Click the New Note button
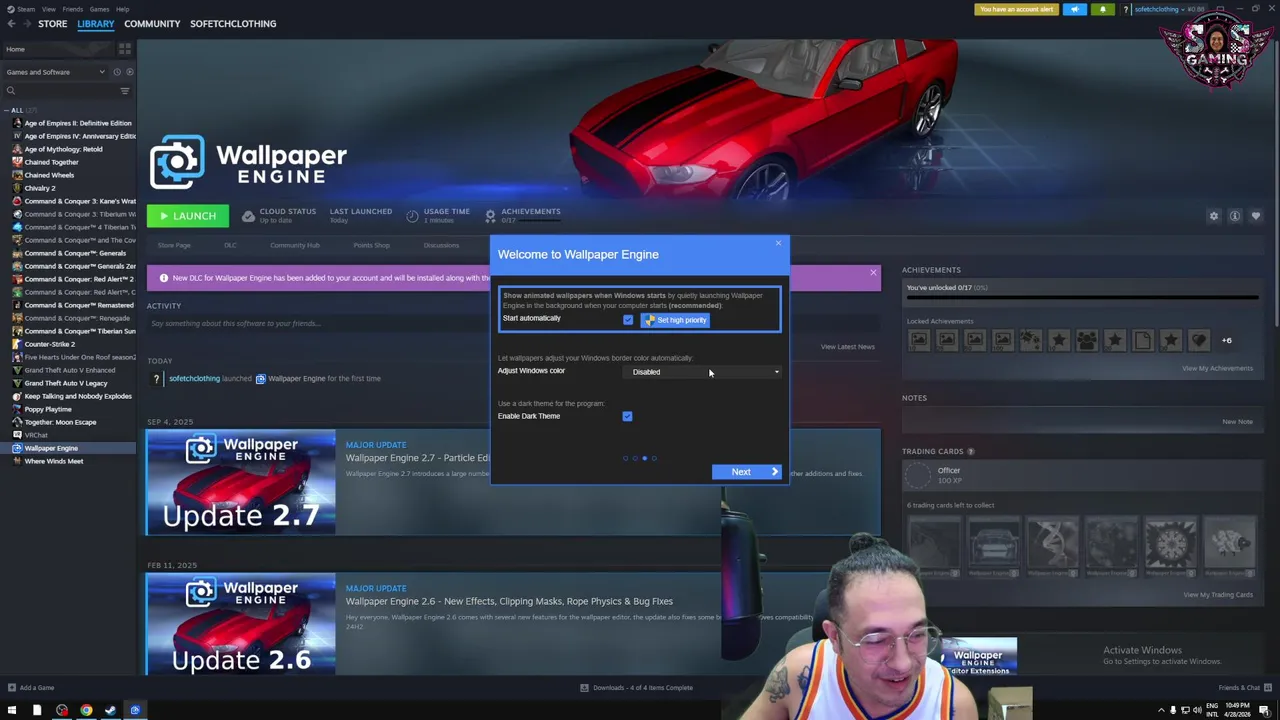Viewport: 1280px width, 720px height. tap(1237, 421)
